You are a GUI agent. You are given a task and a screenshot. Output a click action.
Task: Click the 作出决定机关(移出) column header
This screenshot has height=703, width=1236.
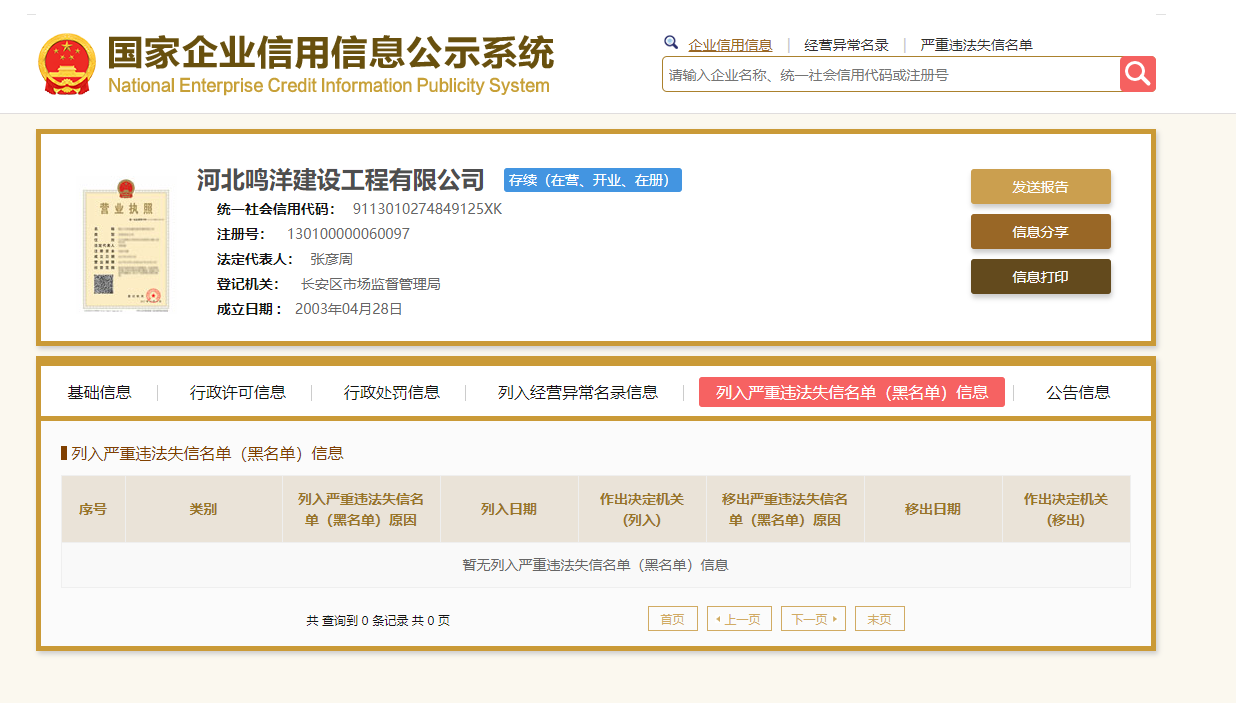(1066, 509)
